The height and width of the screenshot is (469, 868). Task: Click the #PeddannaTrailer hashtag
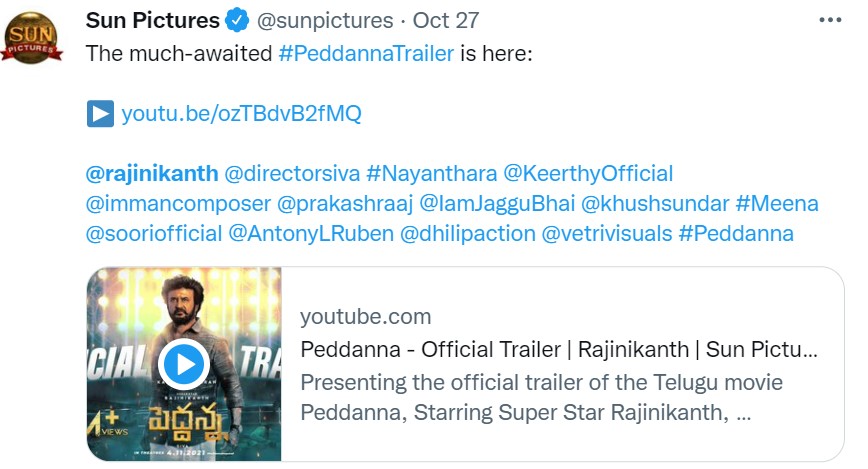(x=366, y=52)
